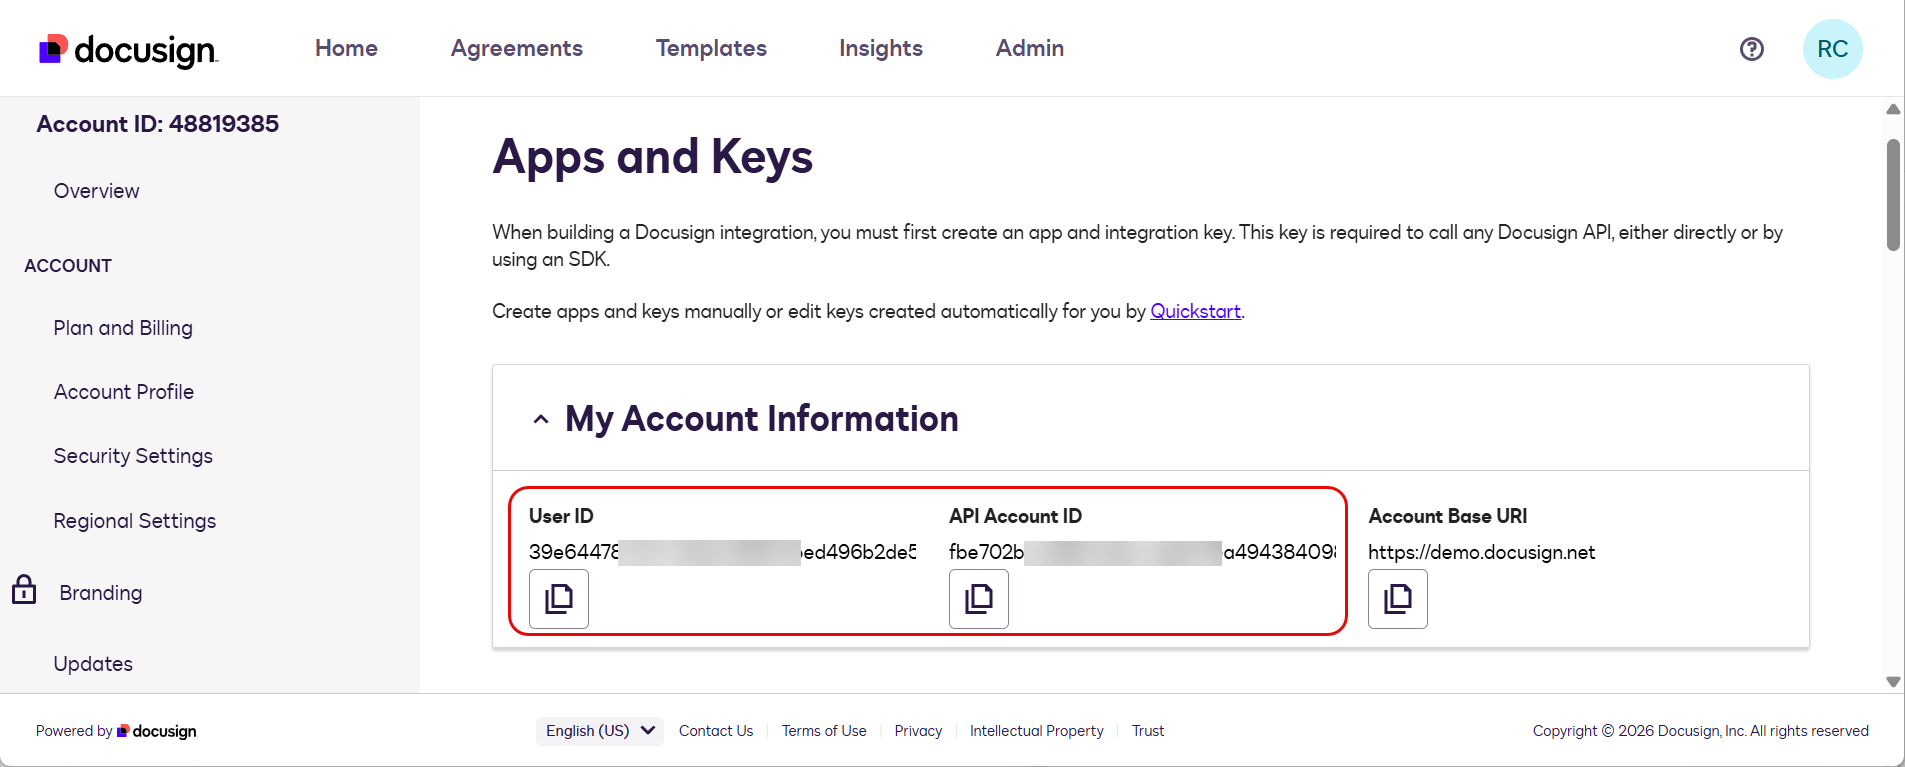
Task: Open the English (US) language dropdown
Action: [600, 731]
